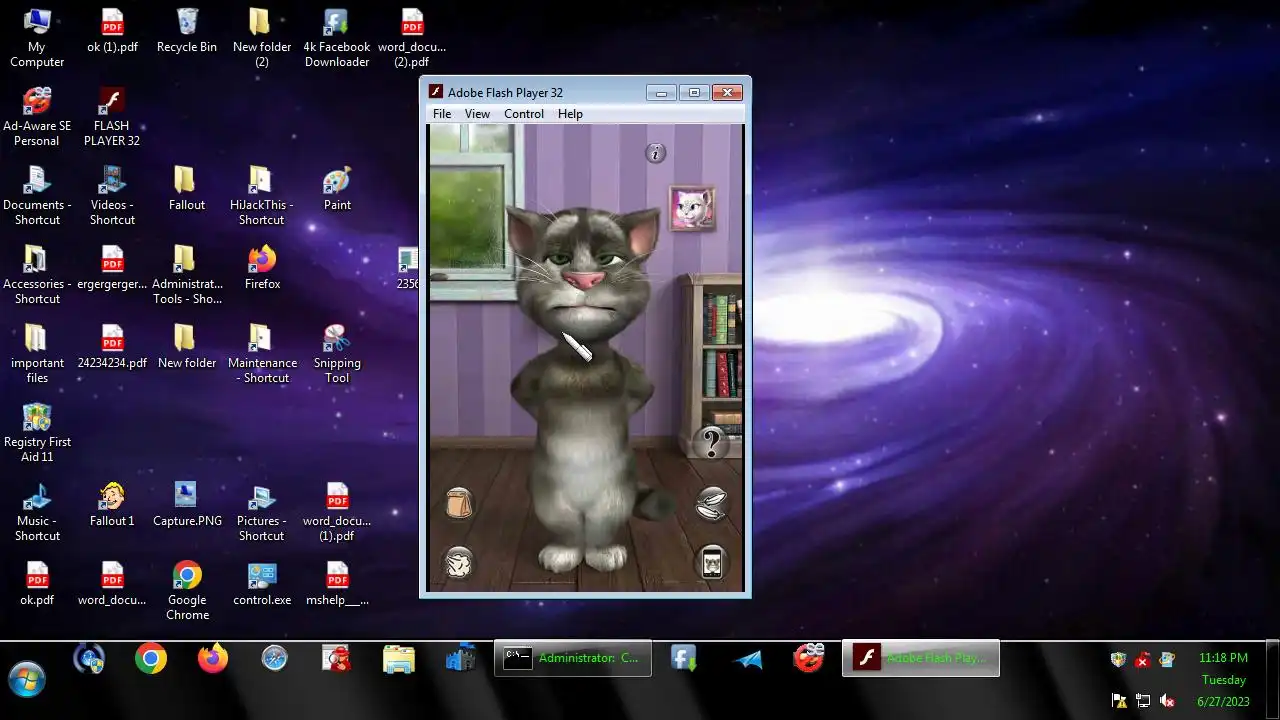Switch to Administrator command prompt taskbar button
Viewport: 1280px width, 720px height.
tap(573, 658)
